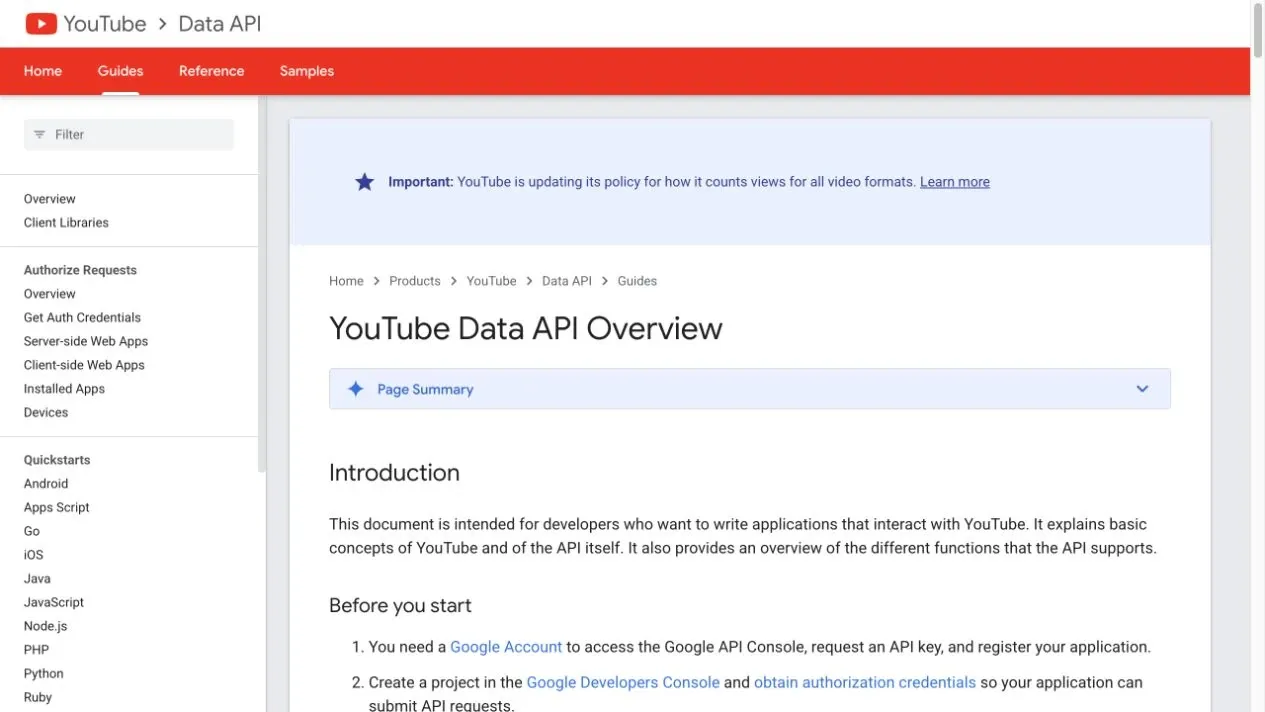Open Server-side Web Apps guide
1265x712 pixels.
pyautogui.click(x=86, y=341)
